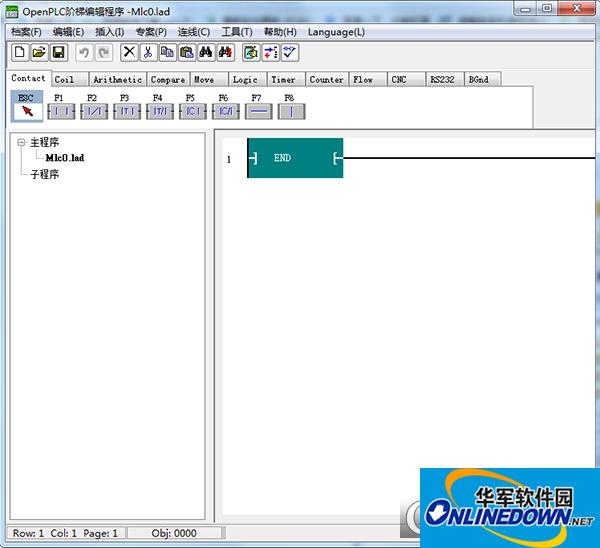600x548 pixels.
Task: Collapse the 主程序 tree node
Action: click(21, 143)
